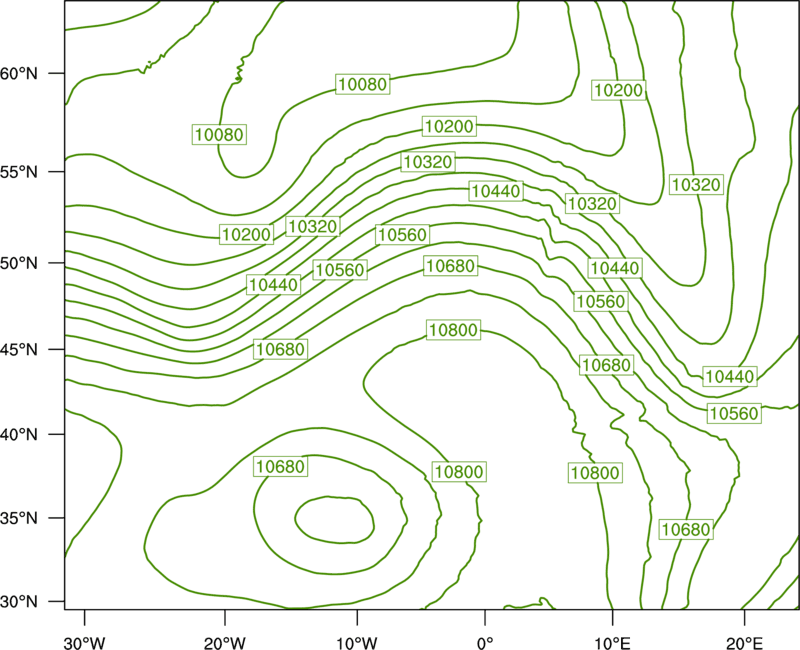Image resolution: width=800 pixels, height=650 pixels.
Task: Click the 55°N latitude axis label
Action: [x=19, y=172]
